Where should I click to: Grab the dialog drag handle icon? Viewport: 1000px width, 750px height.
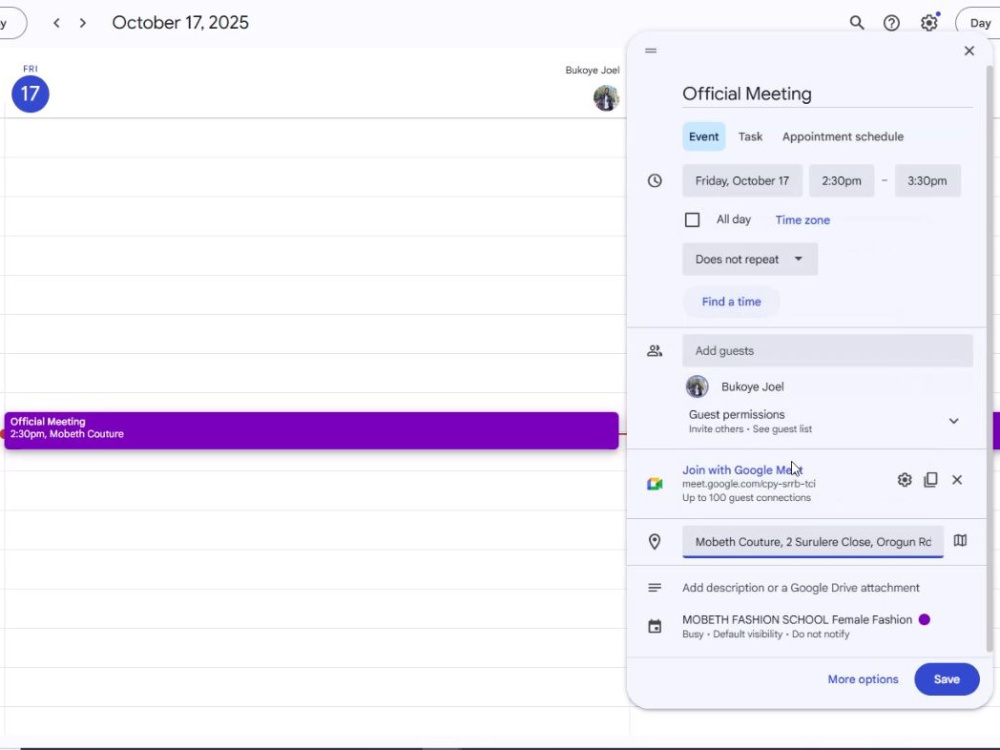[x=651, y=50]
